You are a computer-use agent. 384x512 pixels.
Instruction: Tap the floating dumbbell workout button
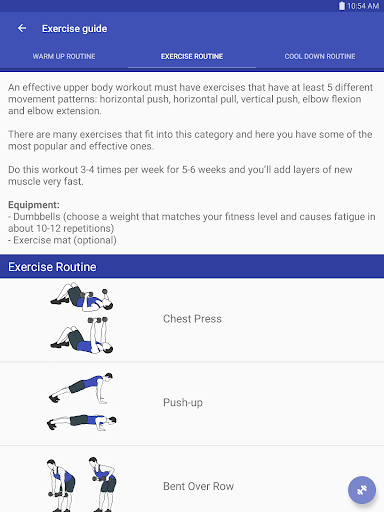click(x=362, y=490)
